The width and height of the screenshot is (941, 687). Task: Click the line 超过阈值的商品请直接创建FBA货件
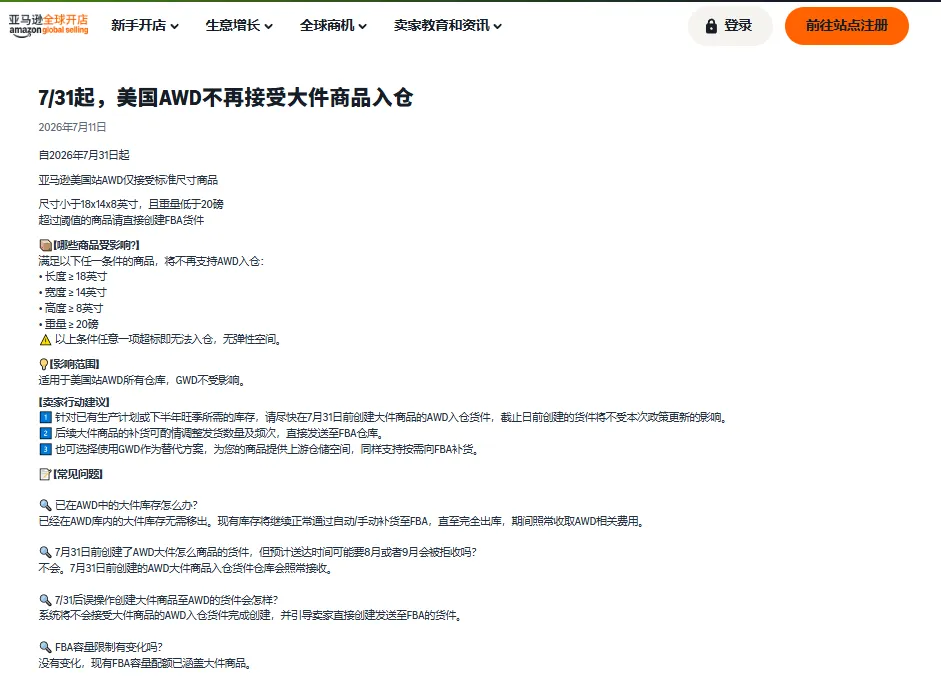tap(121, 220)
